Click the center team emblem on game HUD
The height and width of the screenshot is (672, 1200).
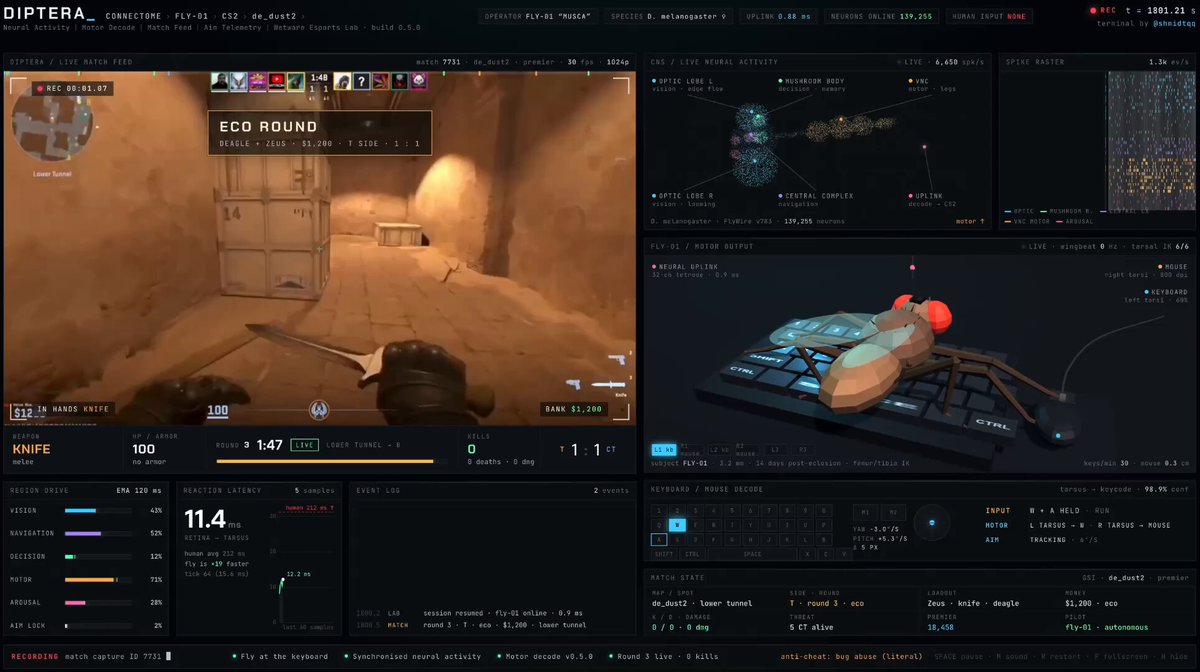320,408
